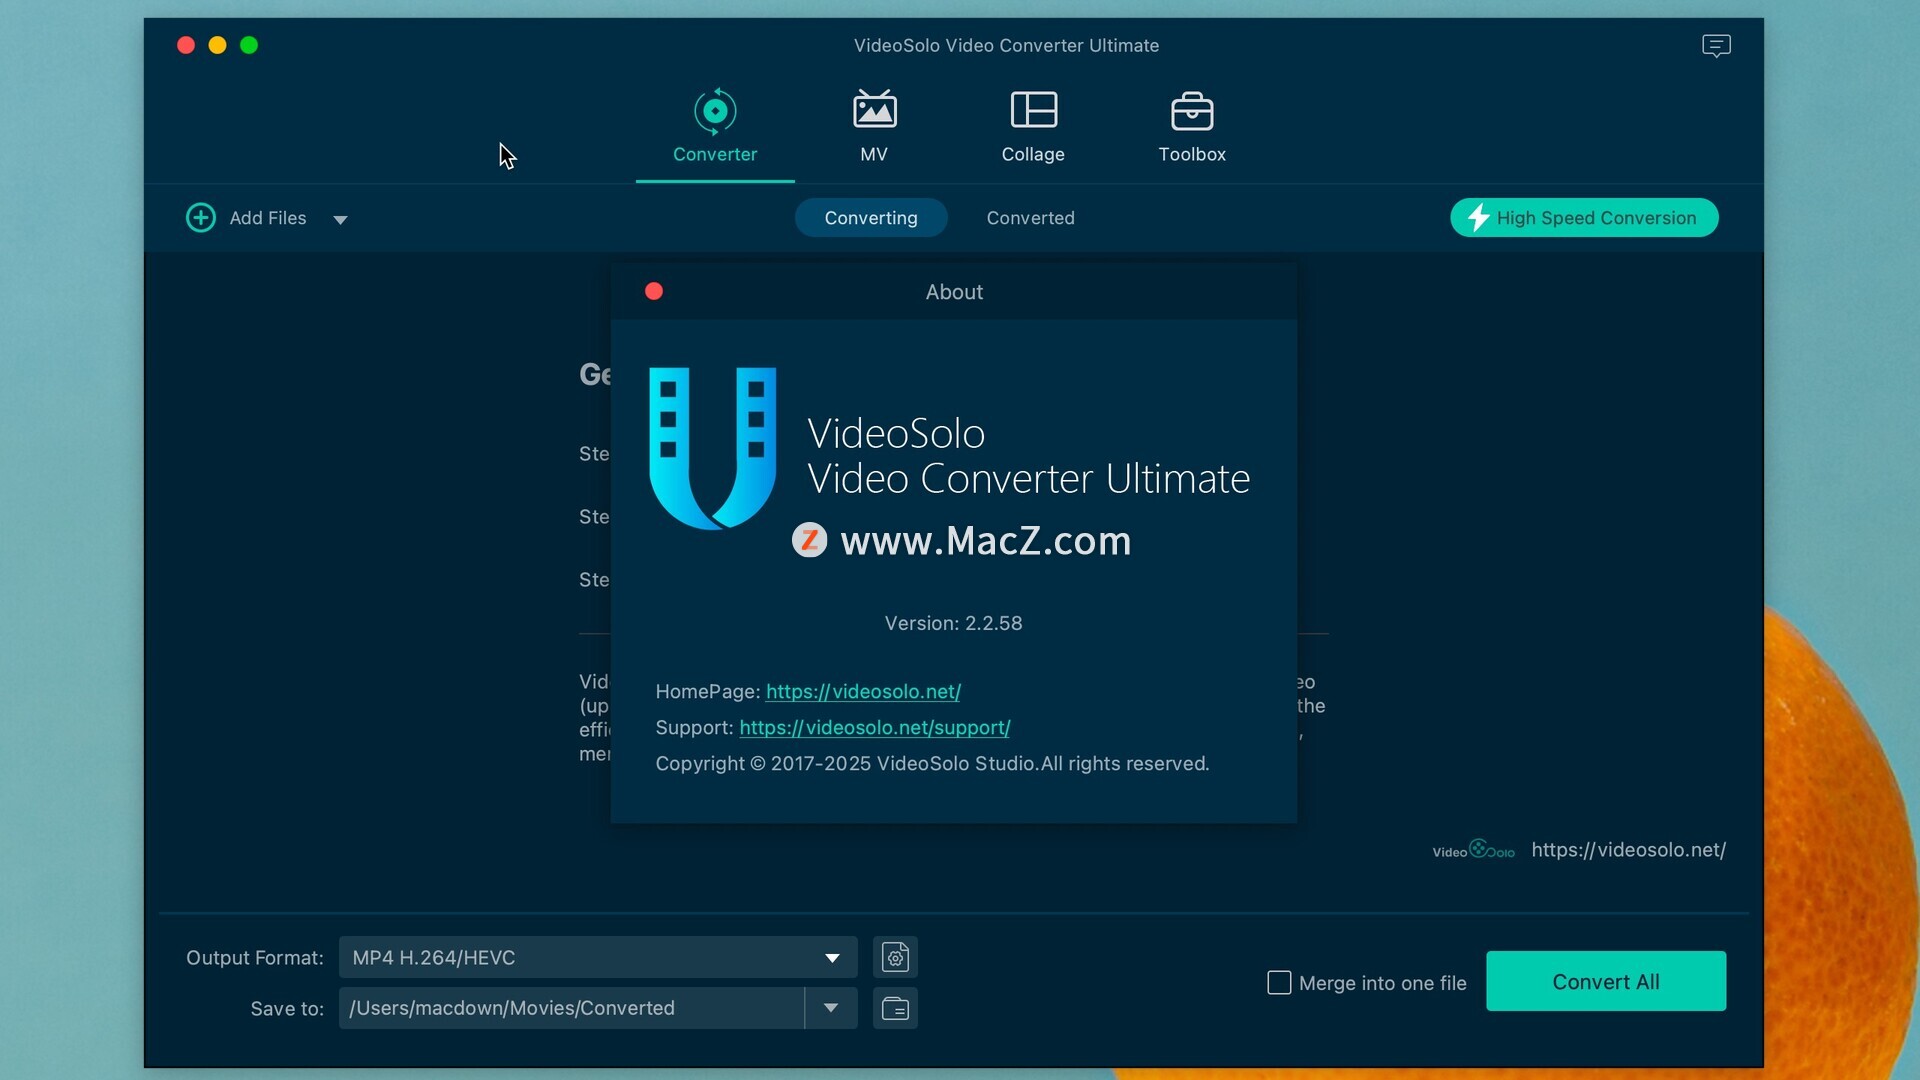Click the small VideoSolo brand logo

tap(1473, 850)
